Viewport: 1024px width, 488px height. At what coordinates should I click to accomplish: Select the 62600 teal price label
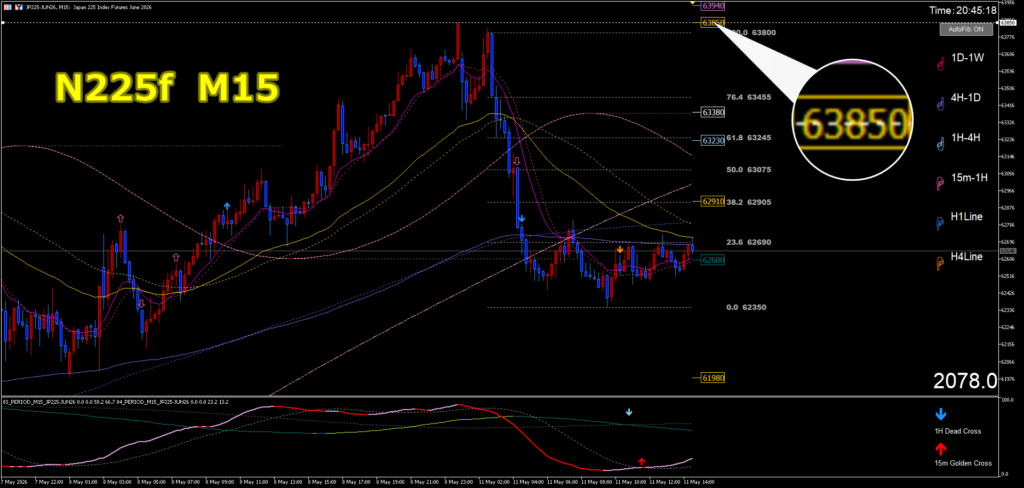(x=712, y=260)
